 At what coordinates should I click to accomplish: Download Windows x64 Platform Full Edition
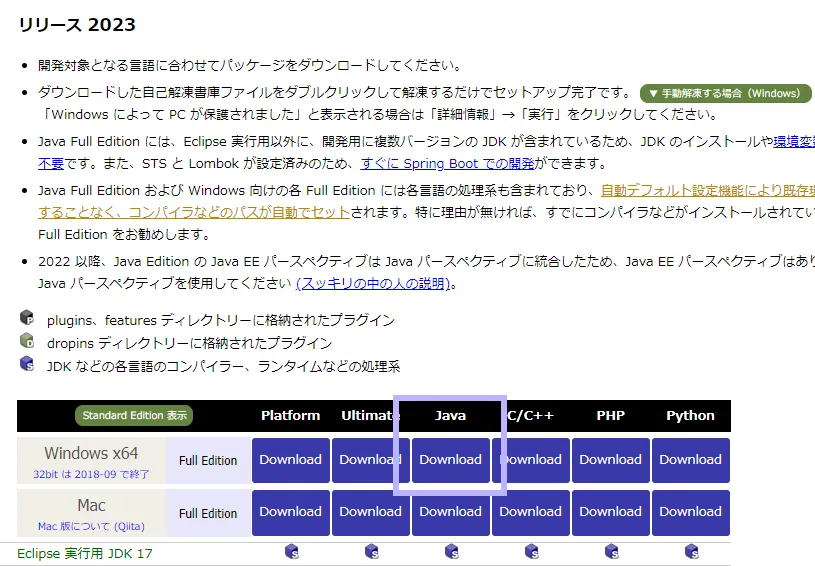coord(291,460)
